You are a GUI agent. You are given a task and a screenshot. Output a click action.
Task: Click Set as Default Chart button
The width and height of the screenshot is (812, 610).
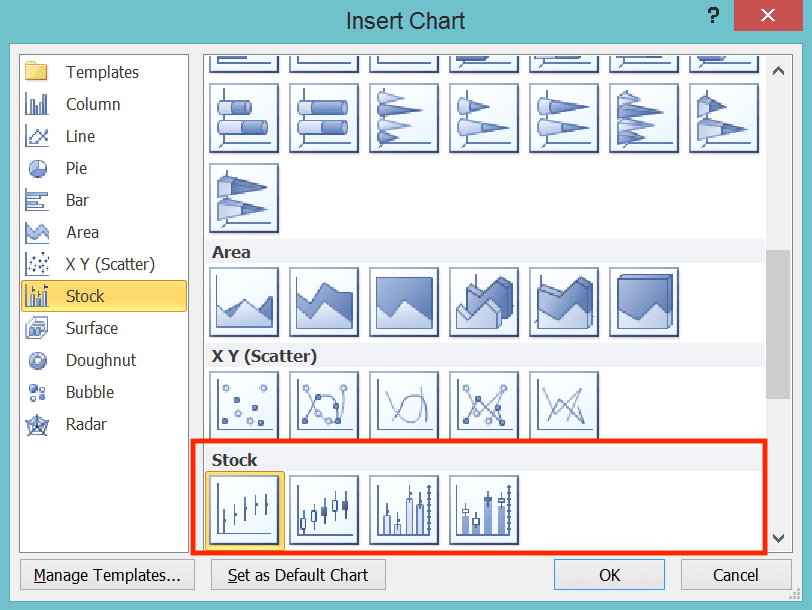[298, 575]
